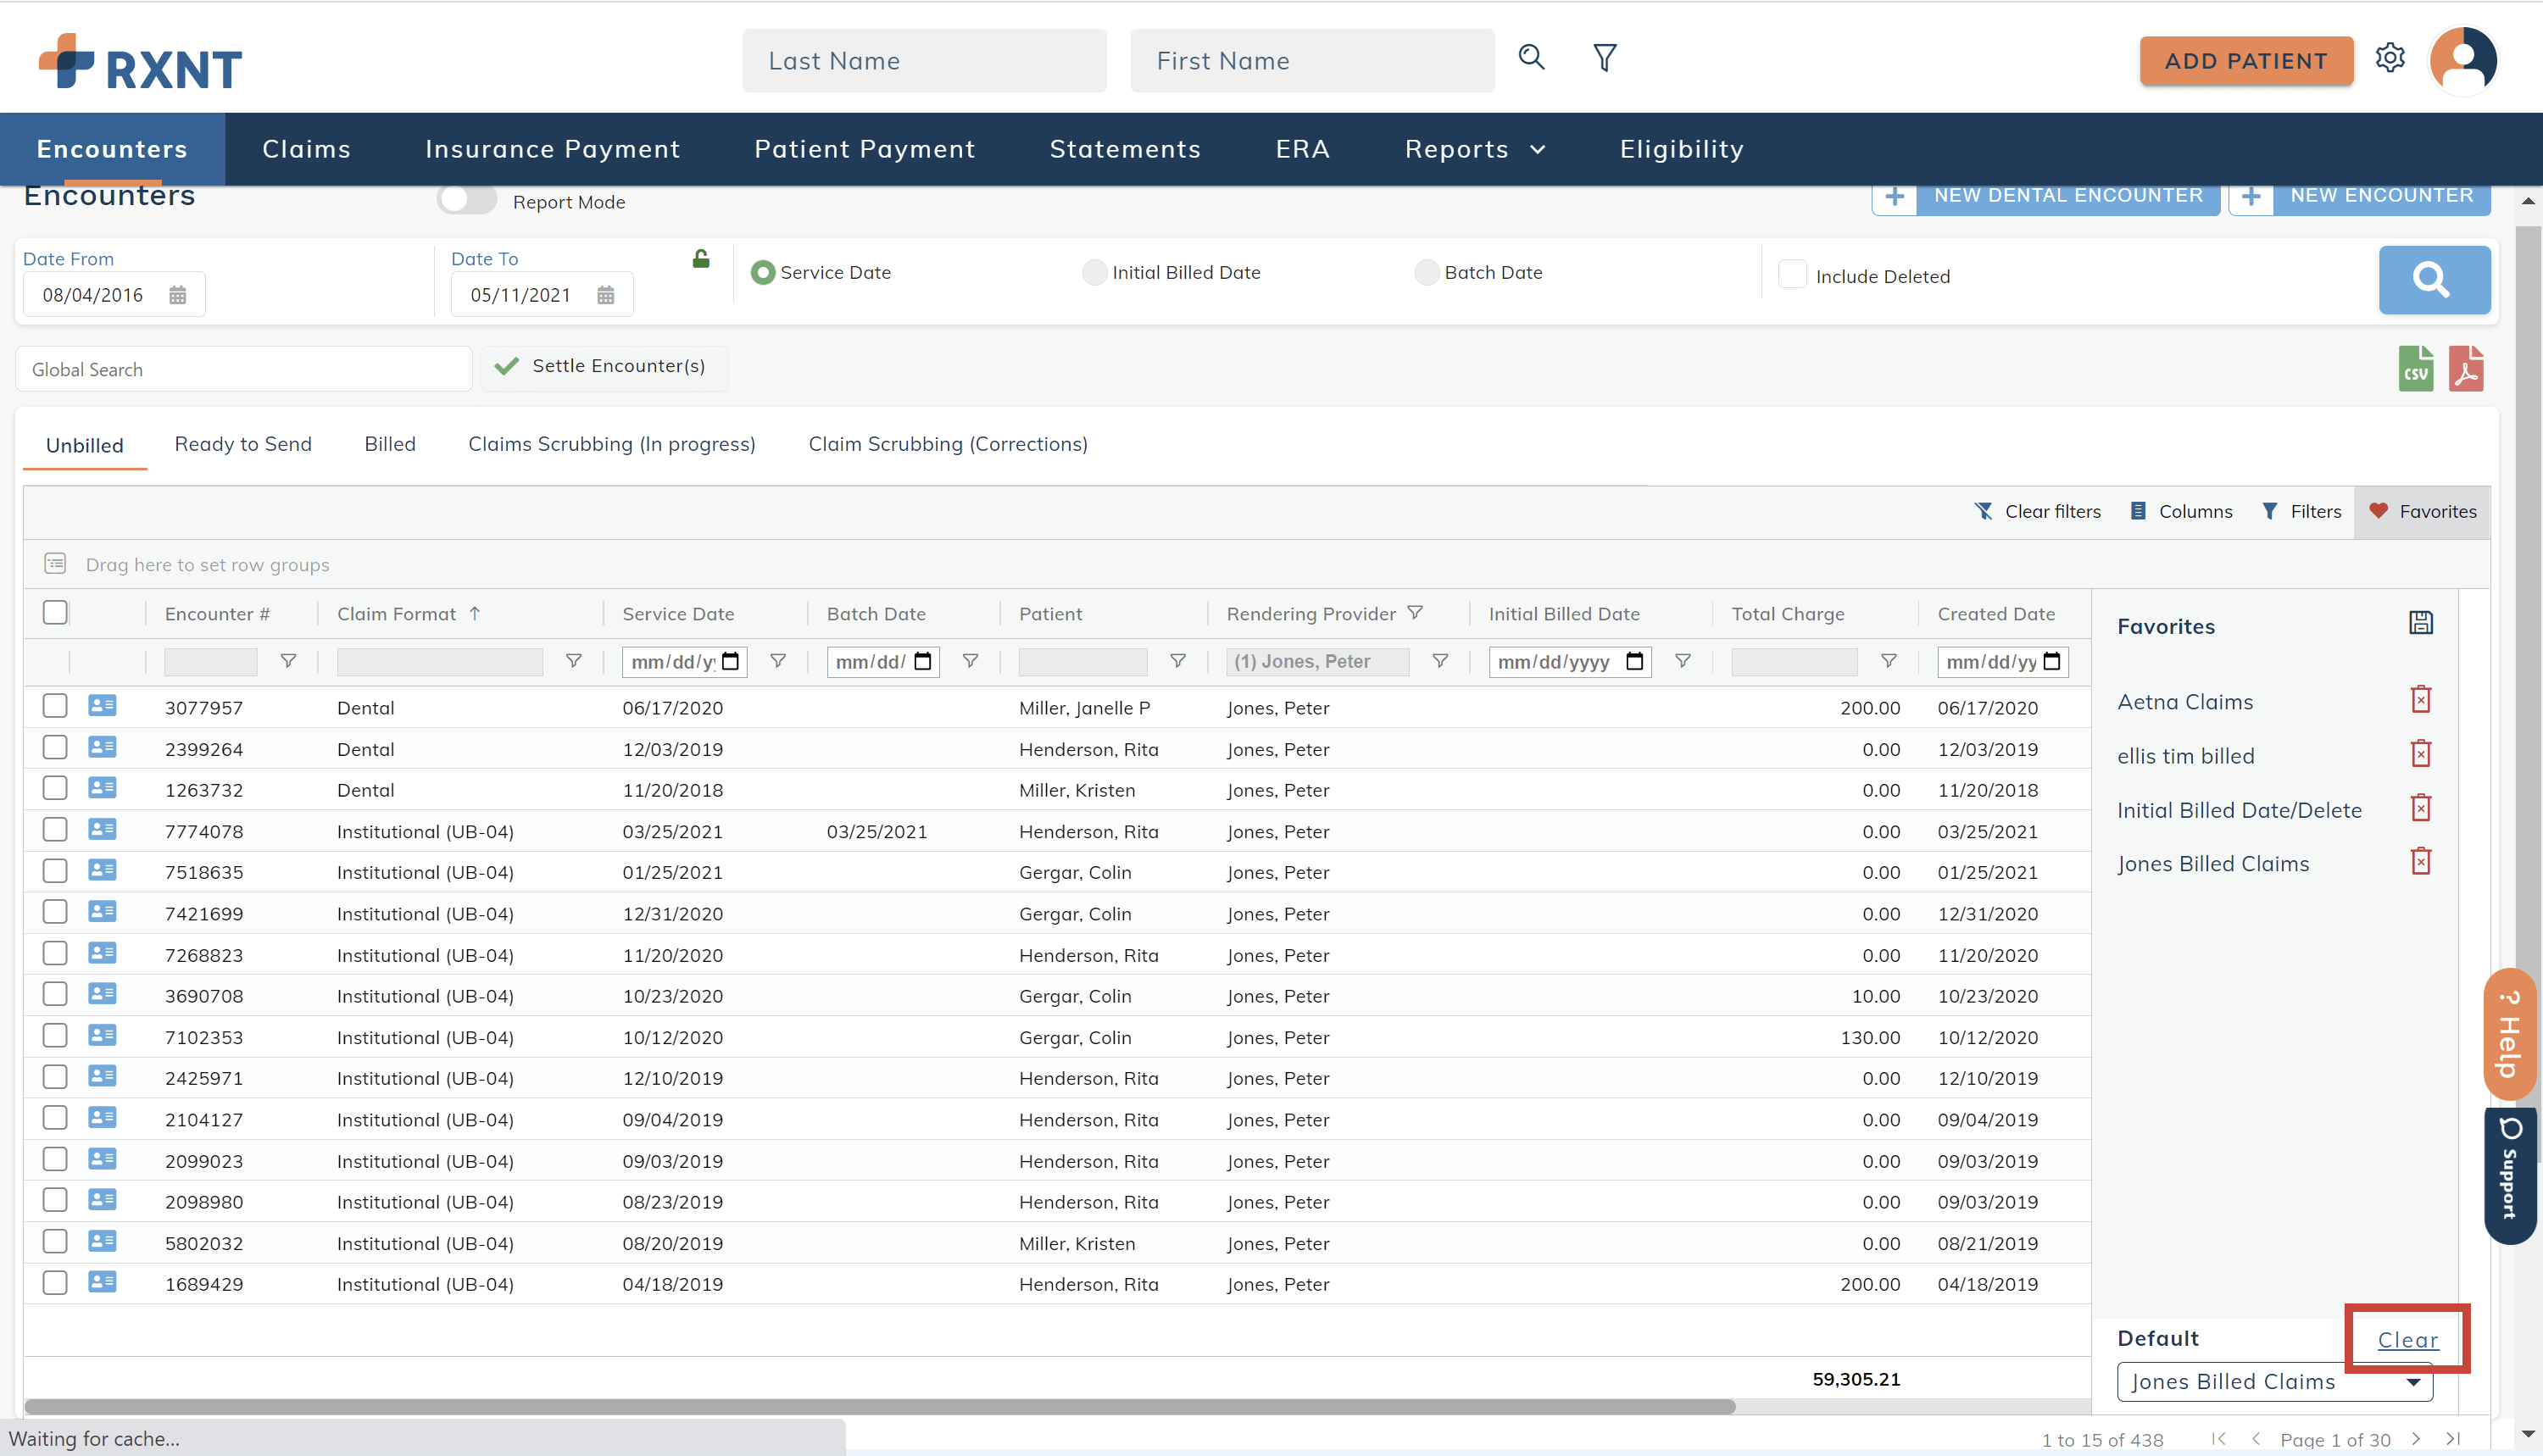Select Batch Date radio button
The height and width of the screenshot is (1456, 2543).
coord(1427,272)
